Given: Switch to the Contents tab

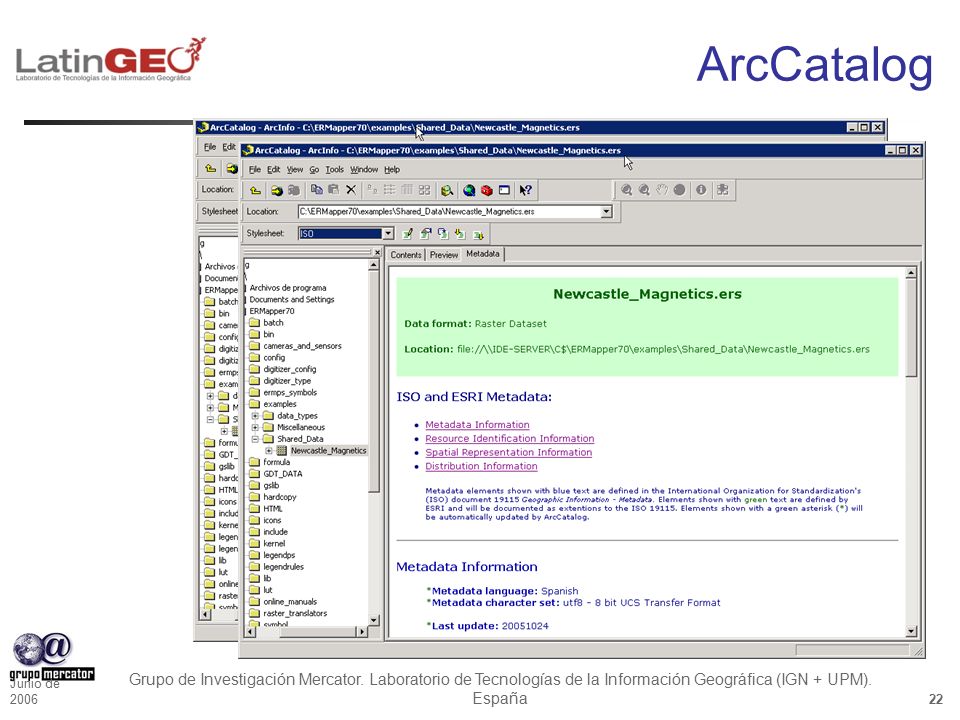Looking at the screenshot, I should tap(406, 255).
